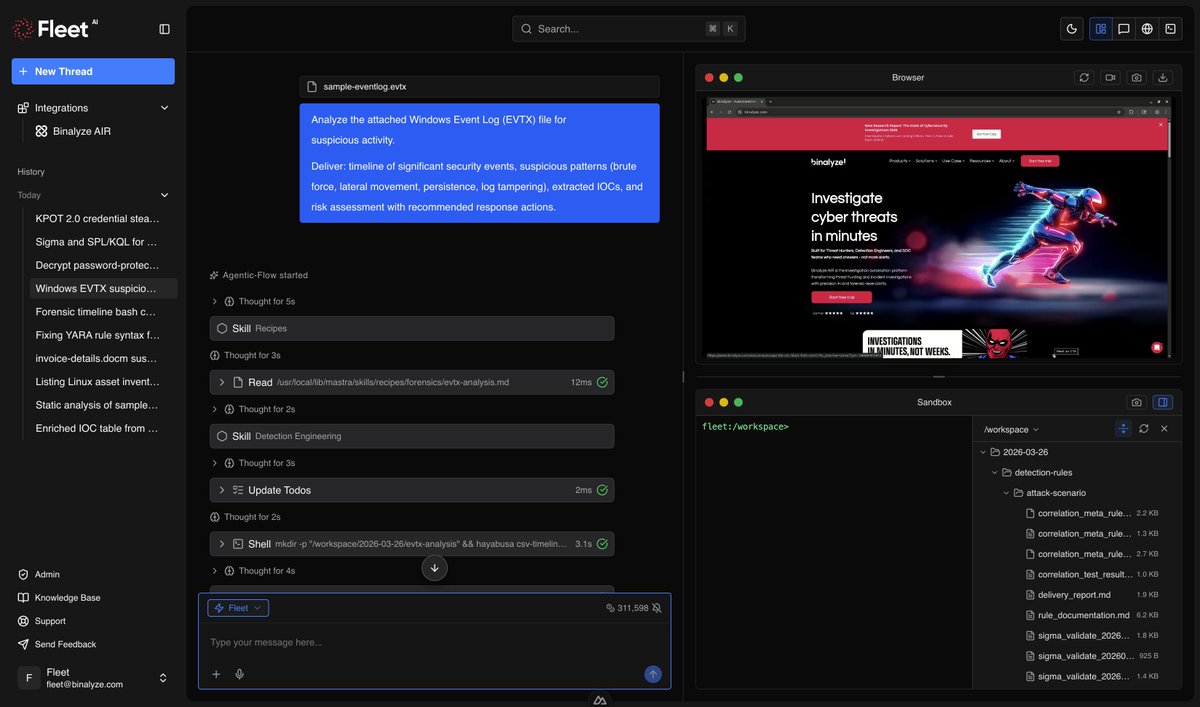Refresh the workspace file tree
The image size is (1200, 707).
[1144, 428]
